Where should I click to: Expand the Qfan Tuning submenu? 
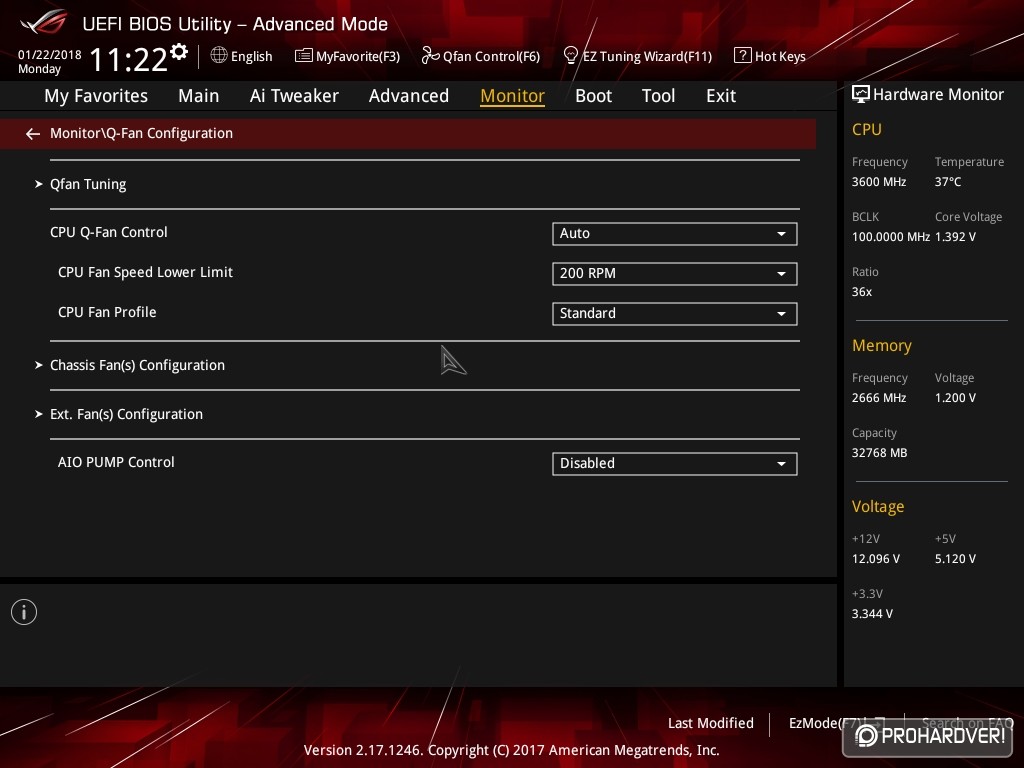88,184
